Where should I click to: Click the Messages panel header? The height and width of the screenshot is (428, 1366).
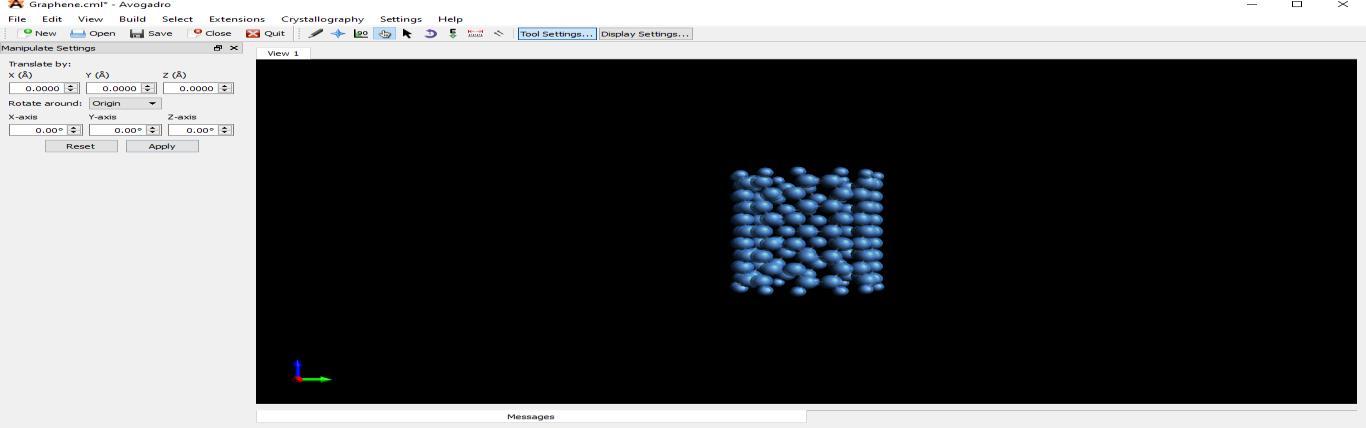(531, 416)
